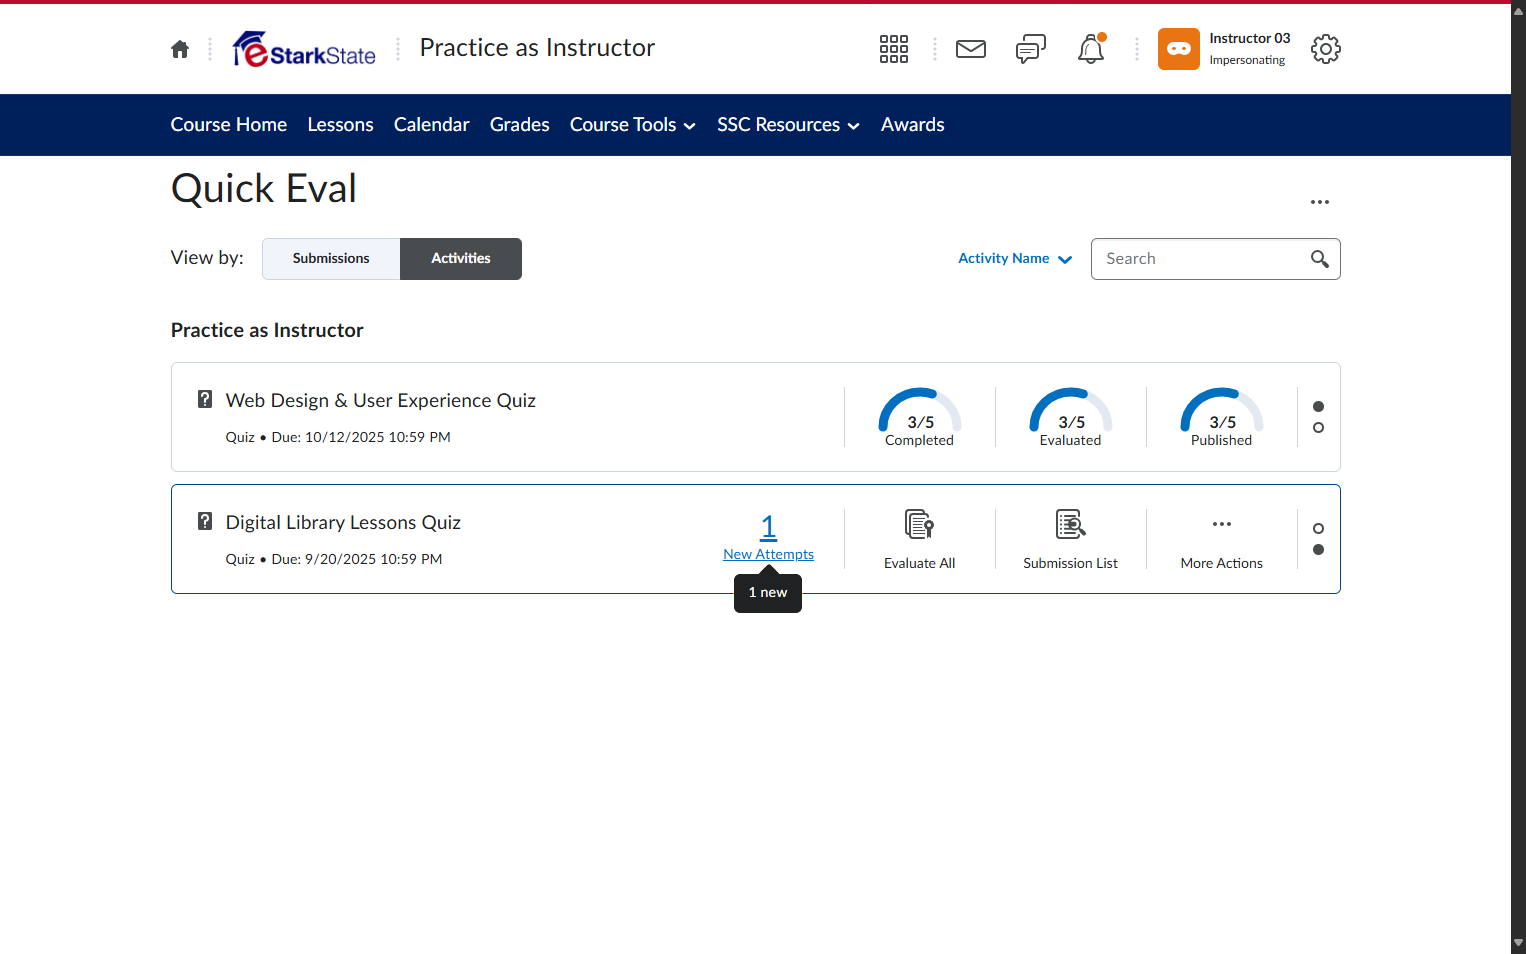This screenshot has height=954, width=1526.
Task: Click the 3/5 Published progress gauge
Action: (1222, 417)
